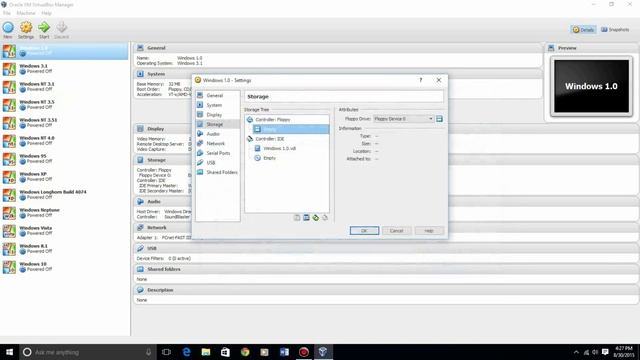Open Serial Ports page in Settings sidebar
This screenshot has height=360, width=640.
pyautogui.click(x=218, y=153)
